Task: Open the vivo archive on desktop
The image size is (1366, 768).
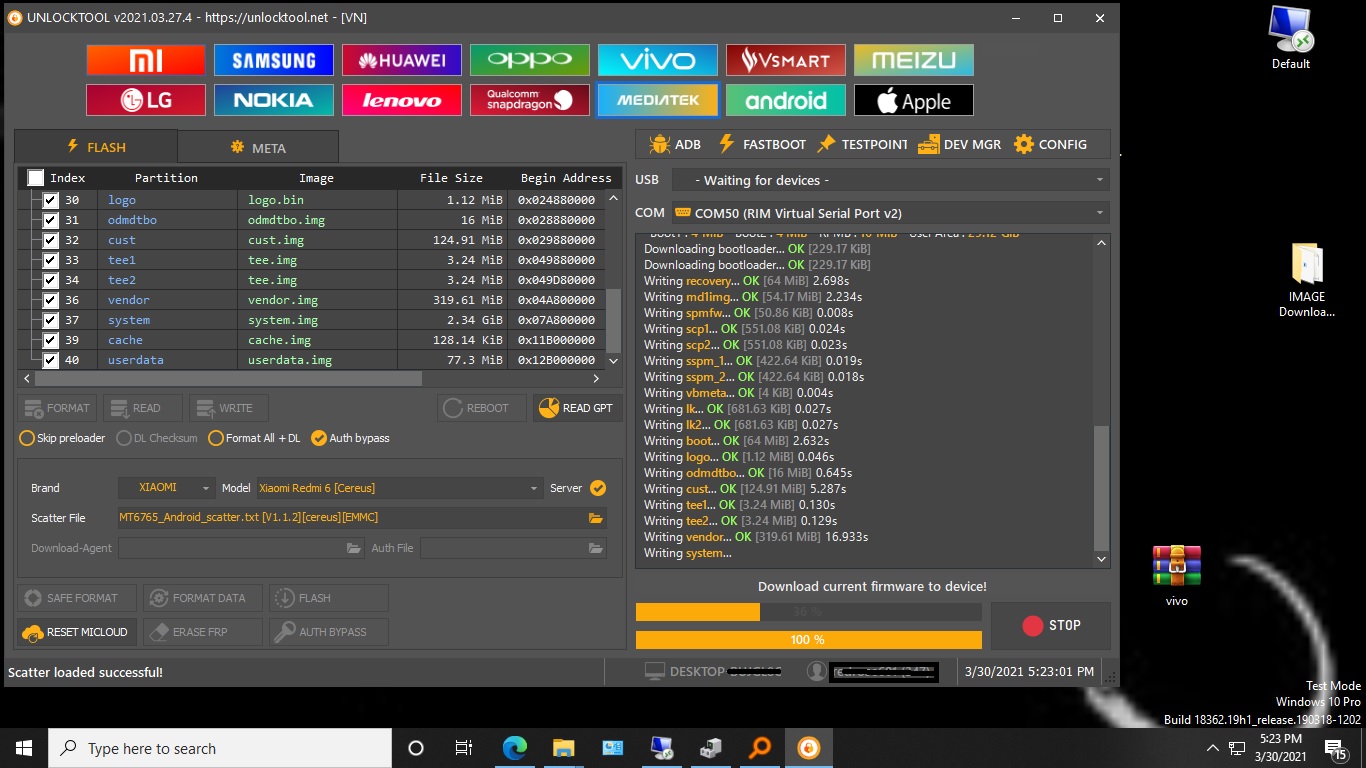Action: [x=1177, y=576]
